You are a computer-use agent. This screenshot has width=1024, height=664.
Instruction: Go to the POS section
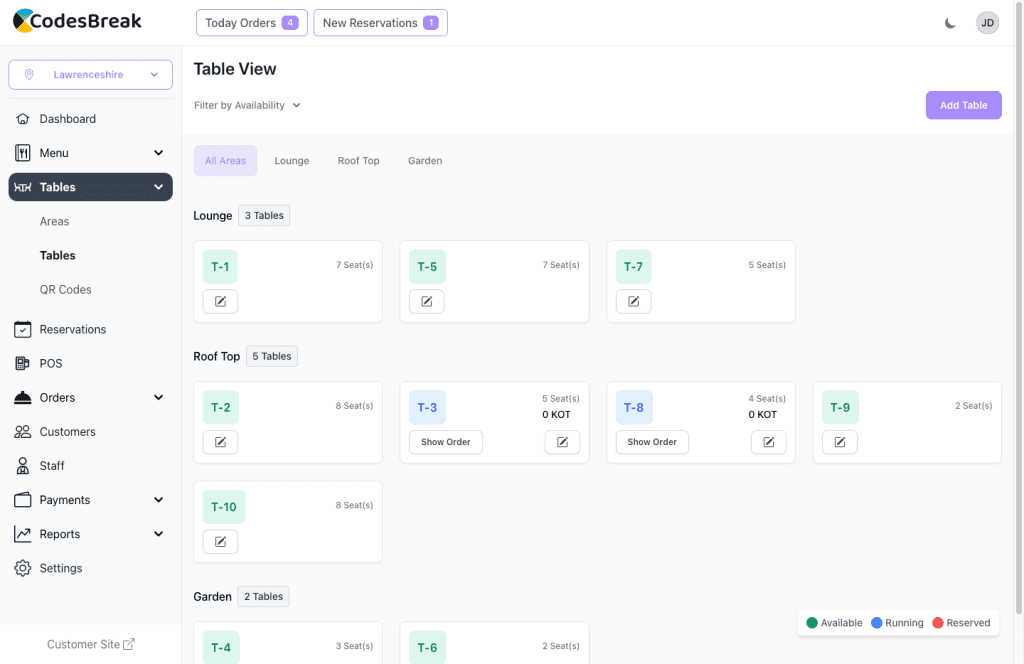click(x=50, y=363)
